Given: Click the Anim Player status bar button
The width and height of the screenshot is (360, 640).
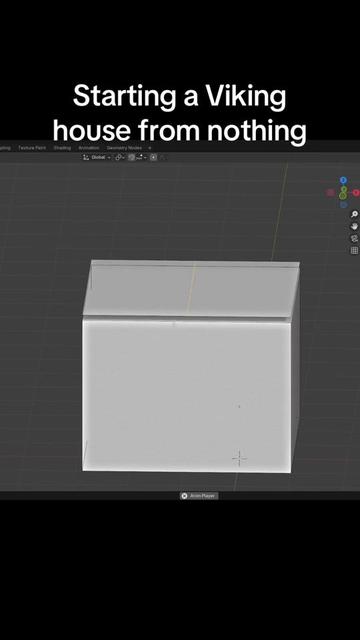Looking at the screenshot, I should tap(199, 496).
